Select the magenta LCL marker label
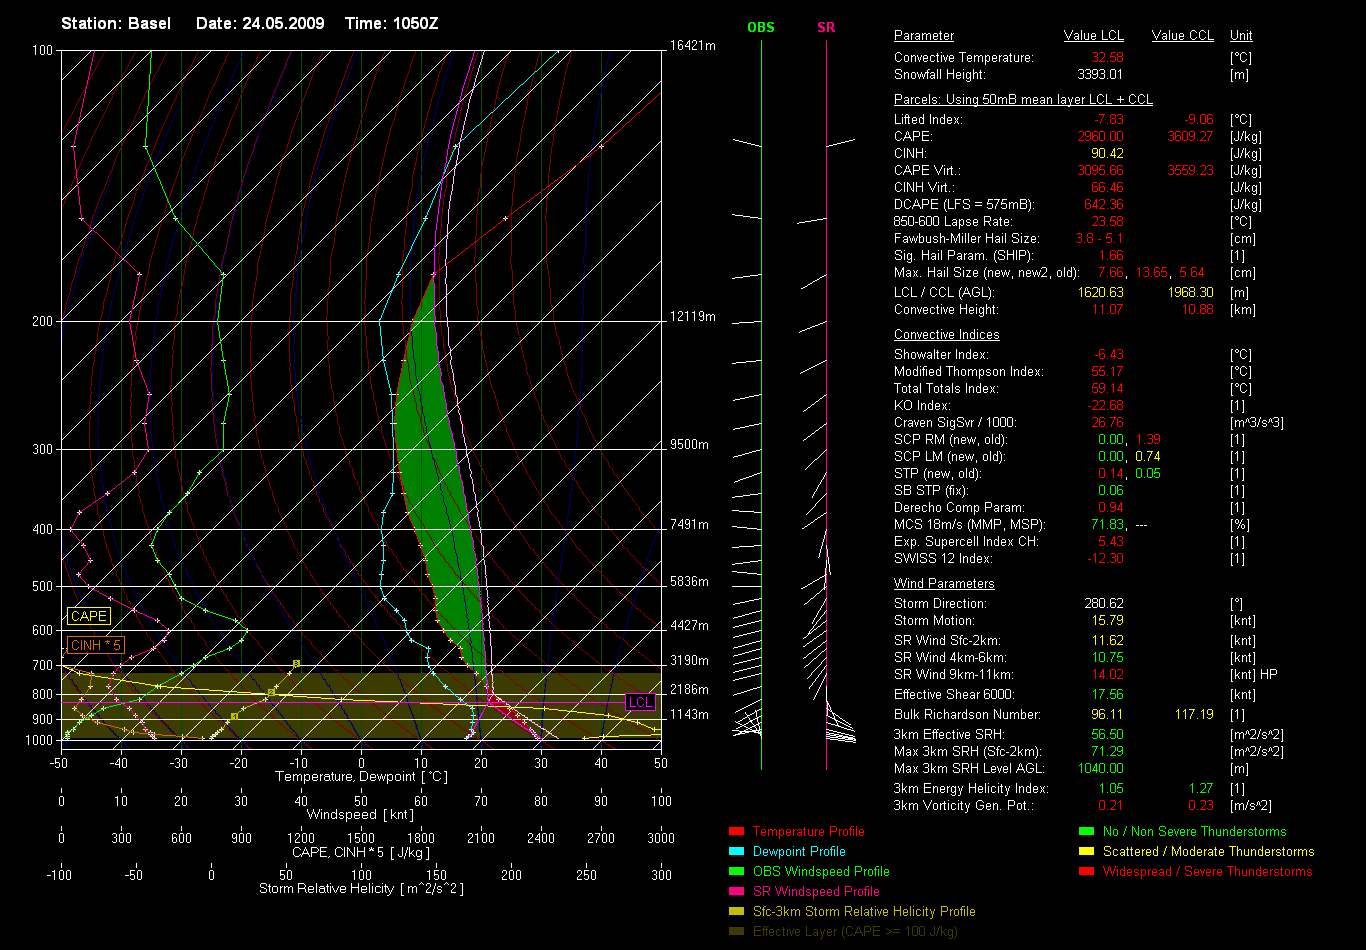 (x=640, y=702)
